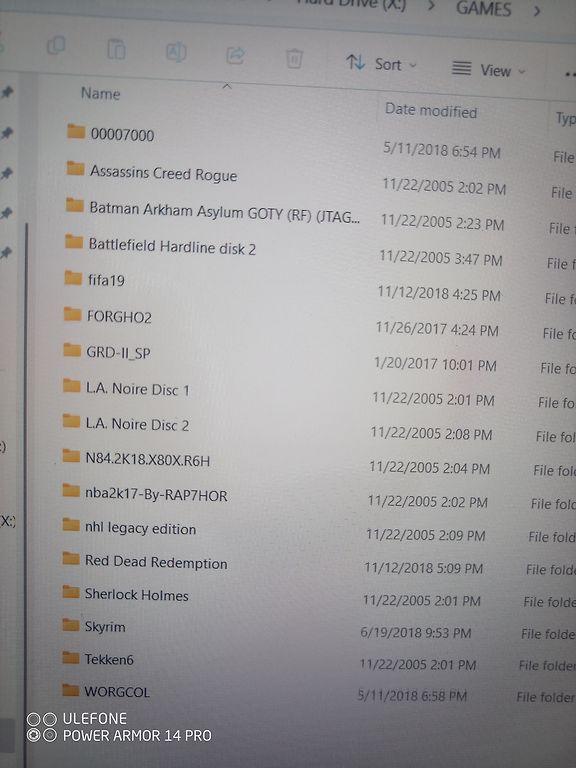Screen dimensions: 576x768
Task: Click the Copy toolbar icon
Action: 55,46
